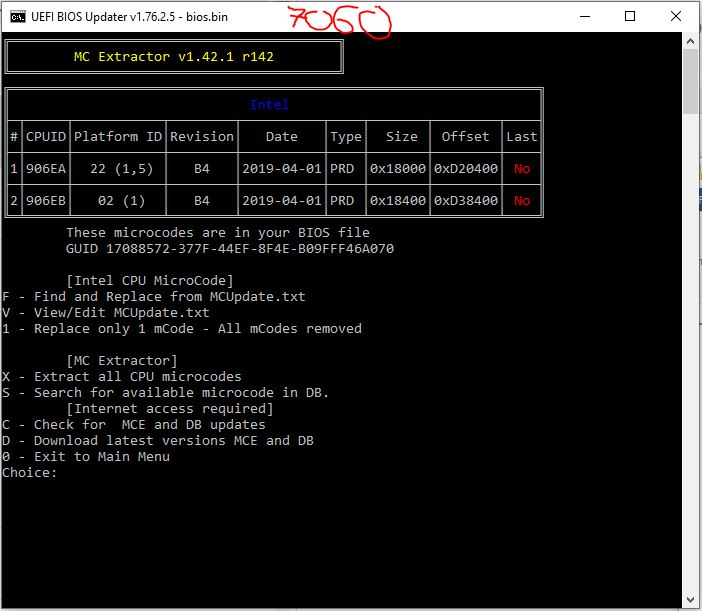Click the 'Size' column header
702x611 pixels.
402,137
